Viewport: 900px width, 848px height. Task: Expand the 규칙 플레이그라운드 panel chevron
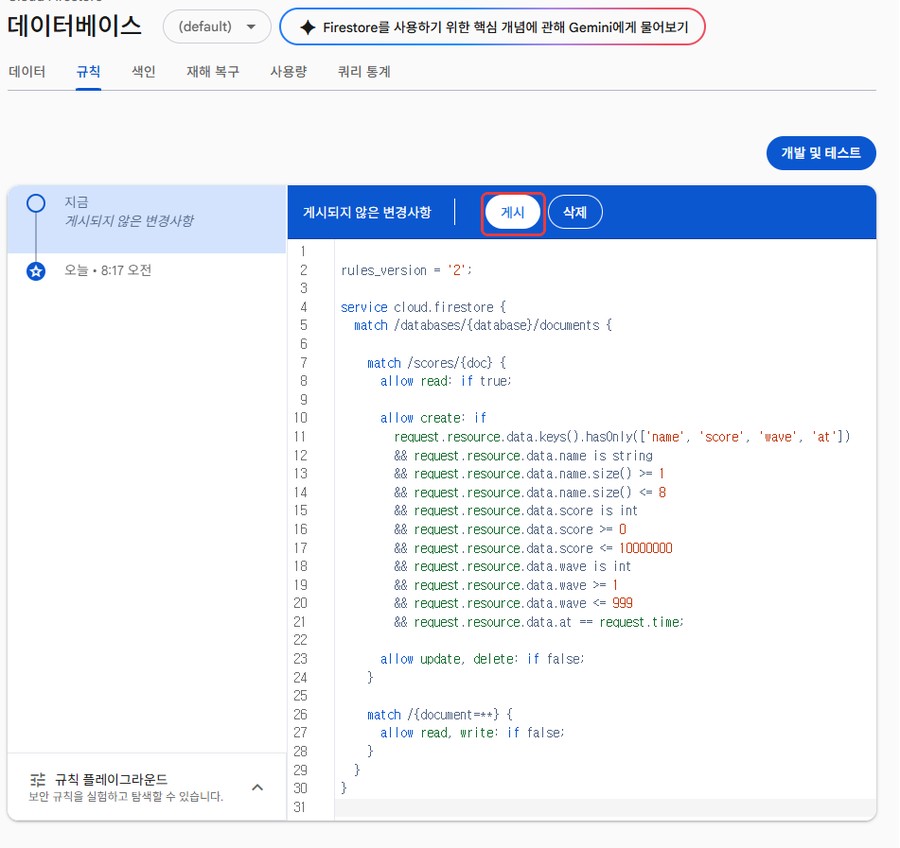coord(258,787)
